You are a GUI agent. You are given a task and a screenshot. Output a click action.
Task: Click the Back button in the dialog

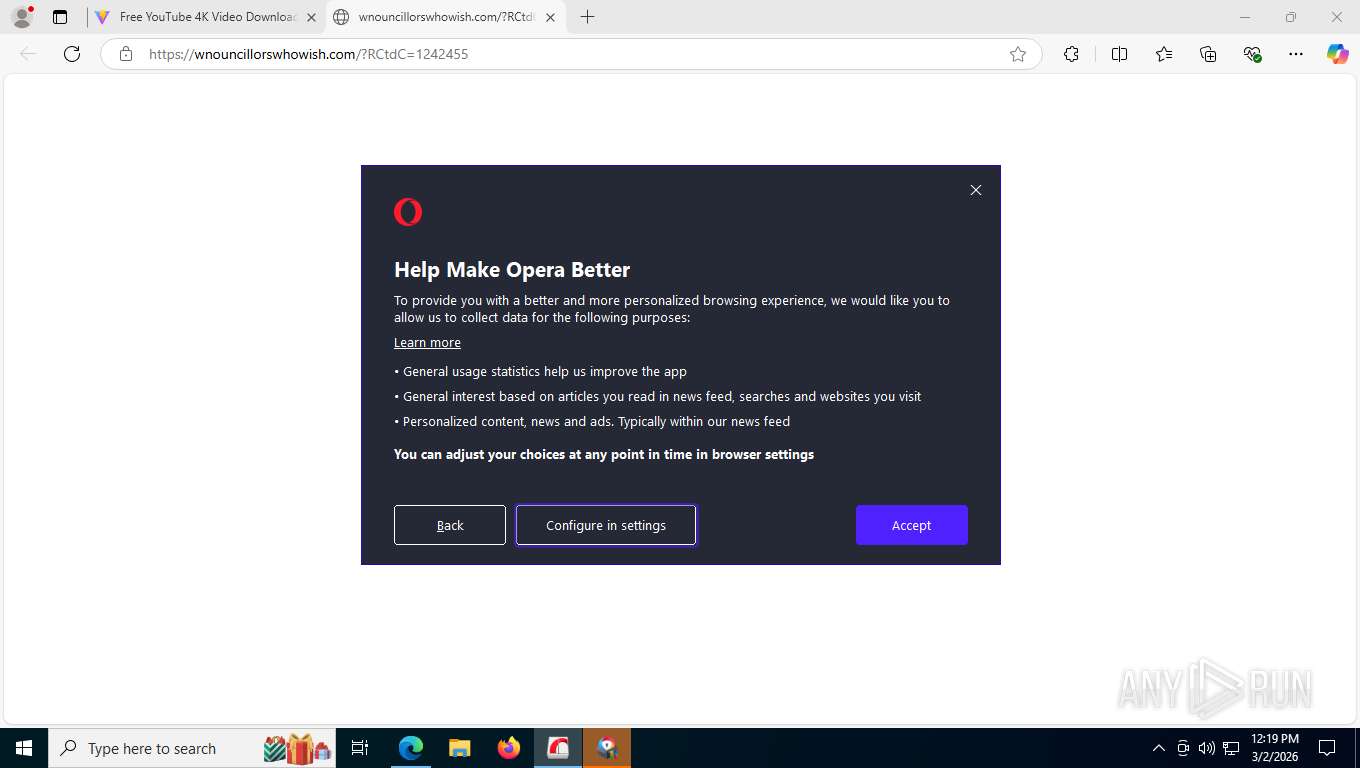click(450, 525)
